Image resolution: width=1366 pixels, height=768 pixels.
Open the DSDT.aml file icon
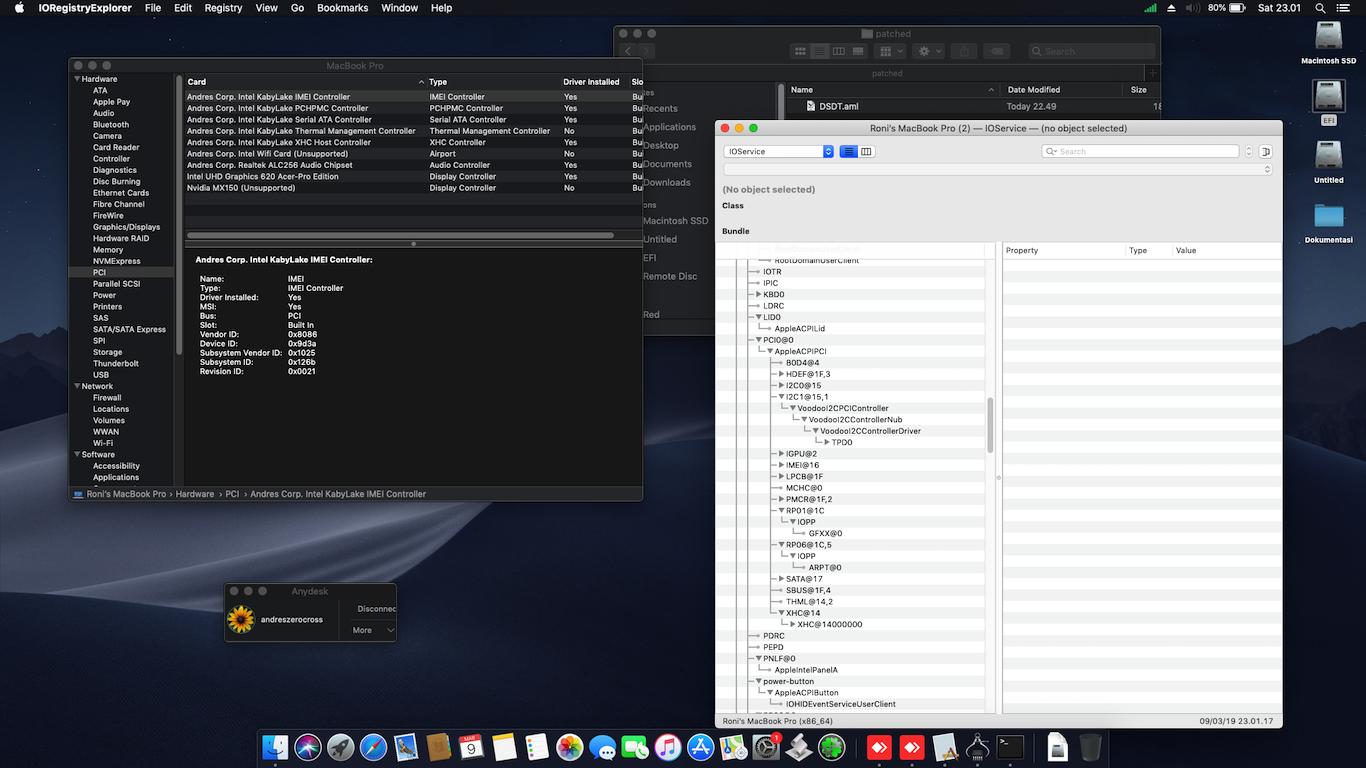tap(811, 106)
